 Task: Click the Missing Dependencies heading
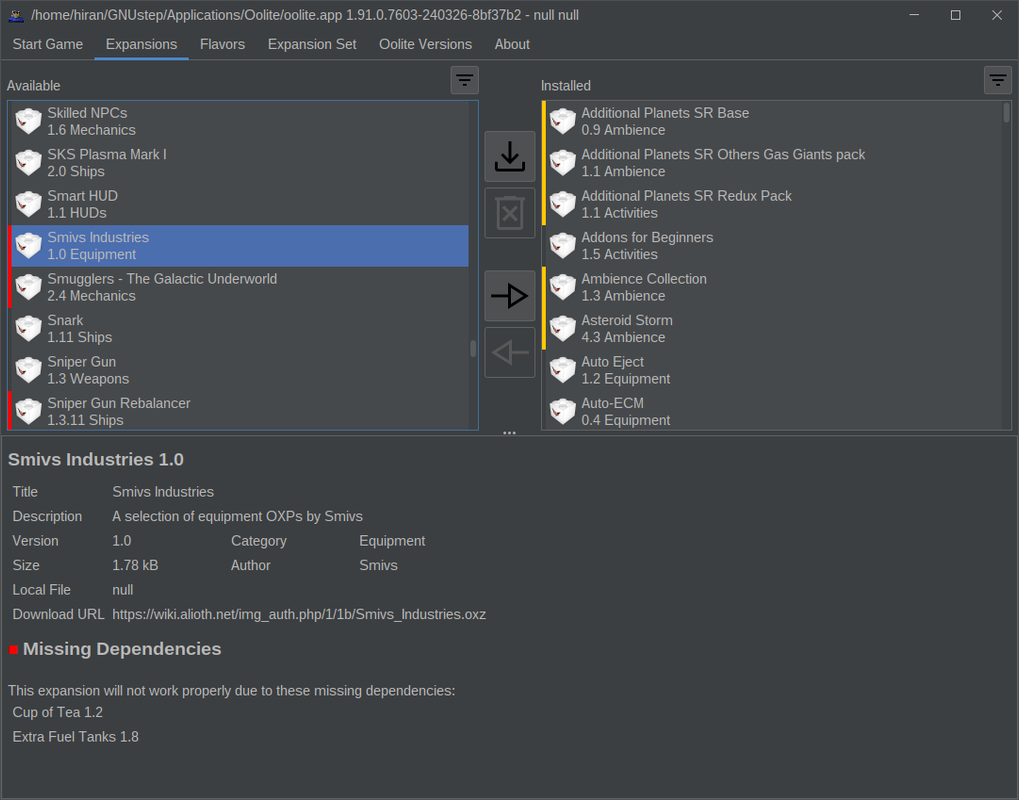[122, 649]
